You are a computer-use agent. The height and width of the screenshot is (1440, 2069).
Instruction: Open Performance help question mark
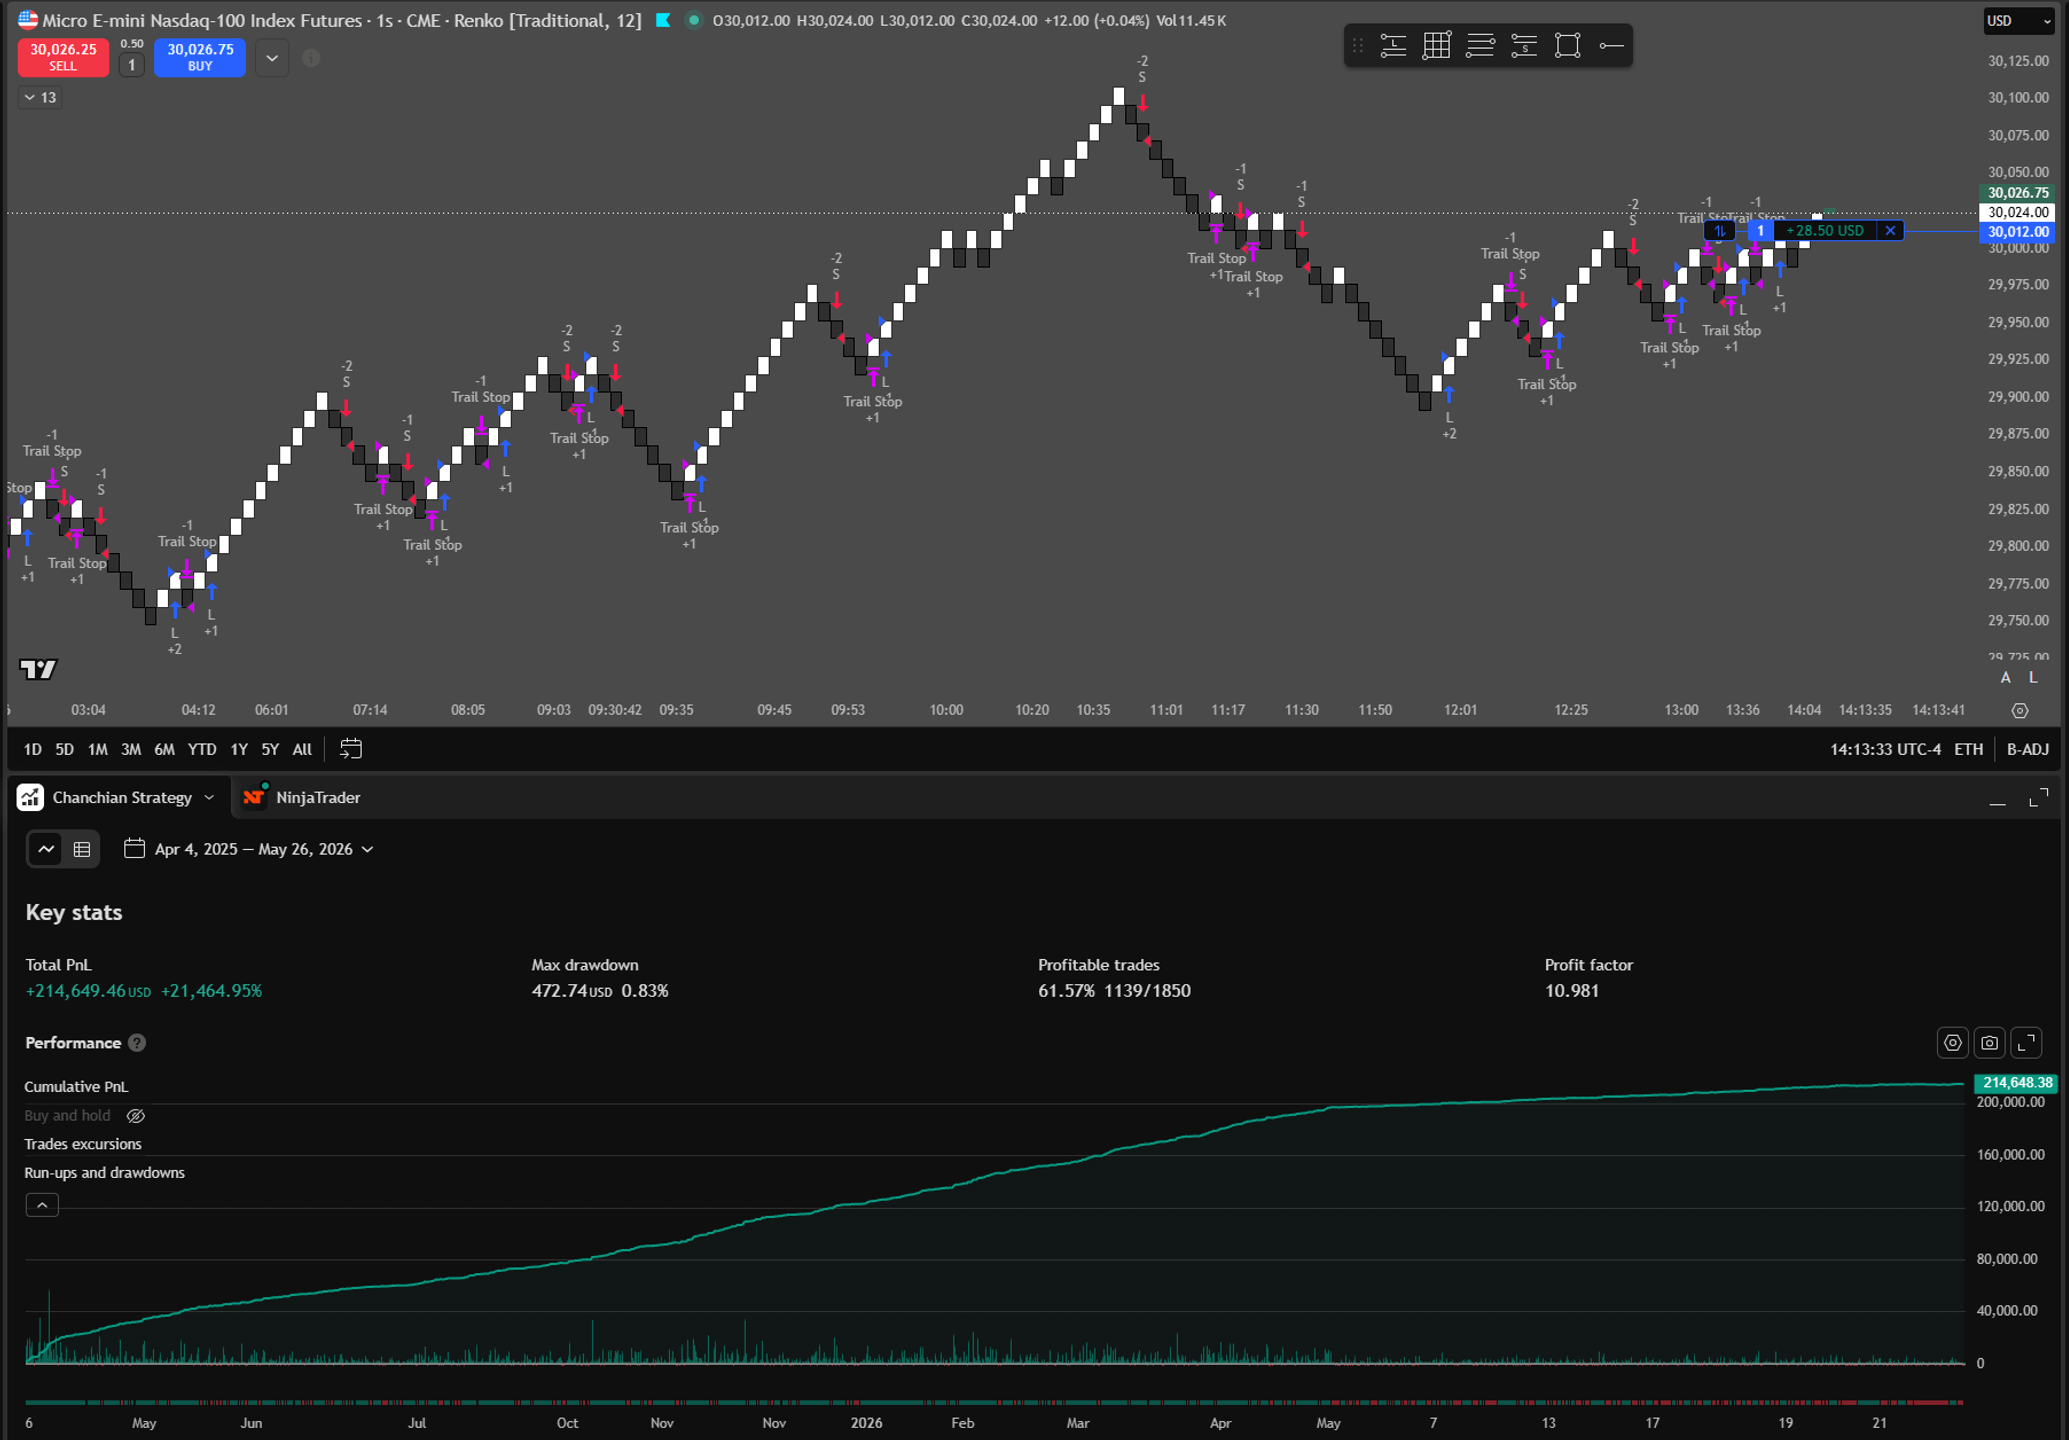tap(138, 1043)
